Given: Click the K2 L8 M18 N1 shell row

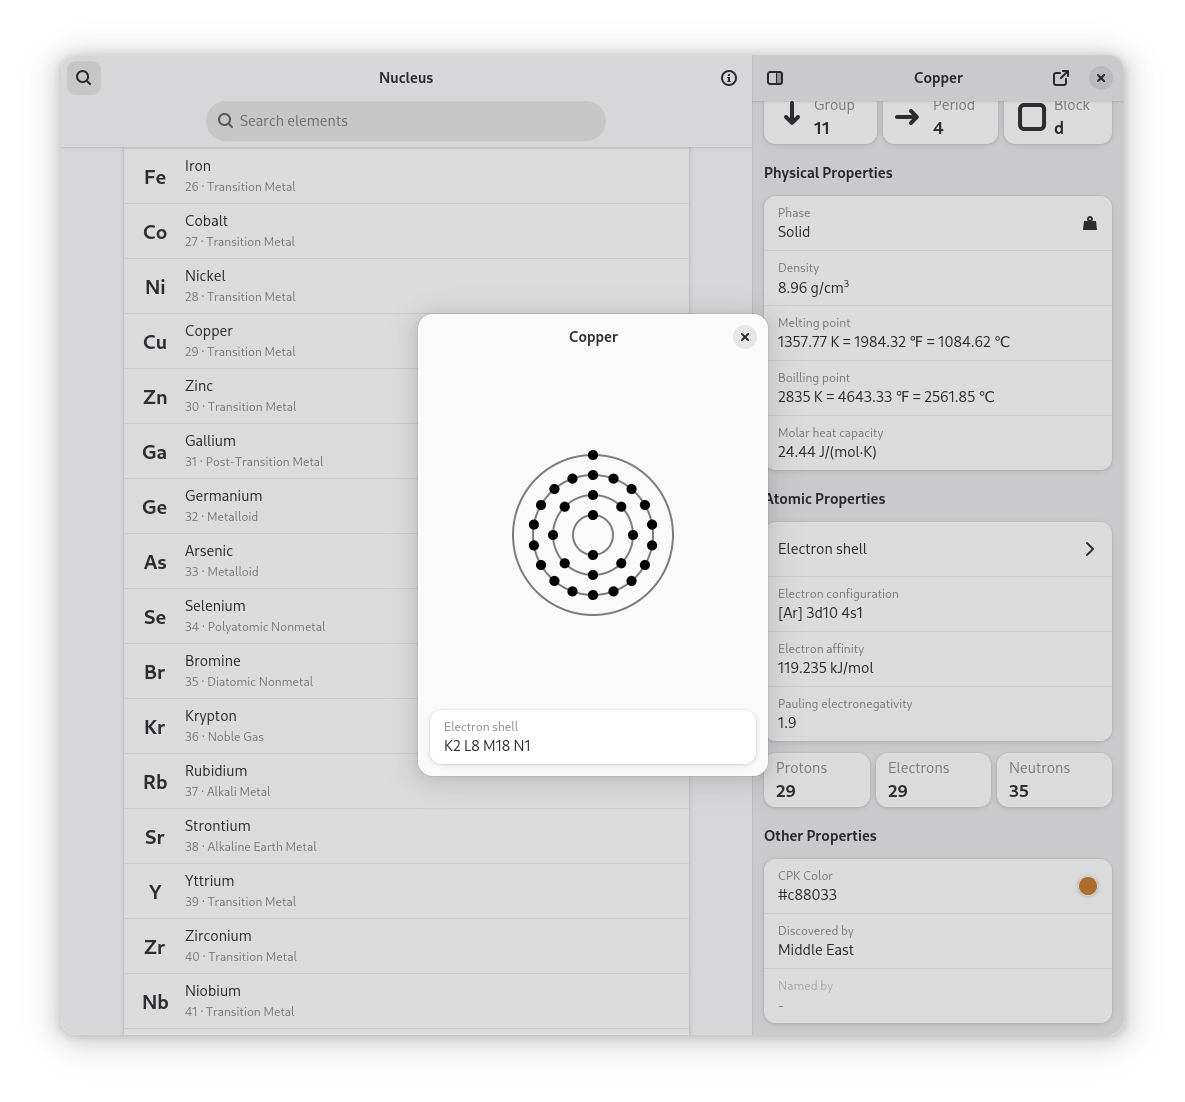Looking at the screenshot, I should pyautogui.click(x=592, y=737).
